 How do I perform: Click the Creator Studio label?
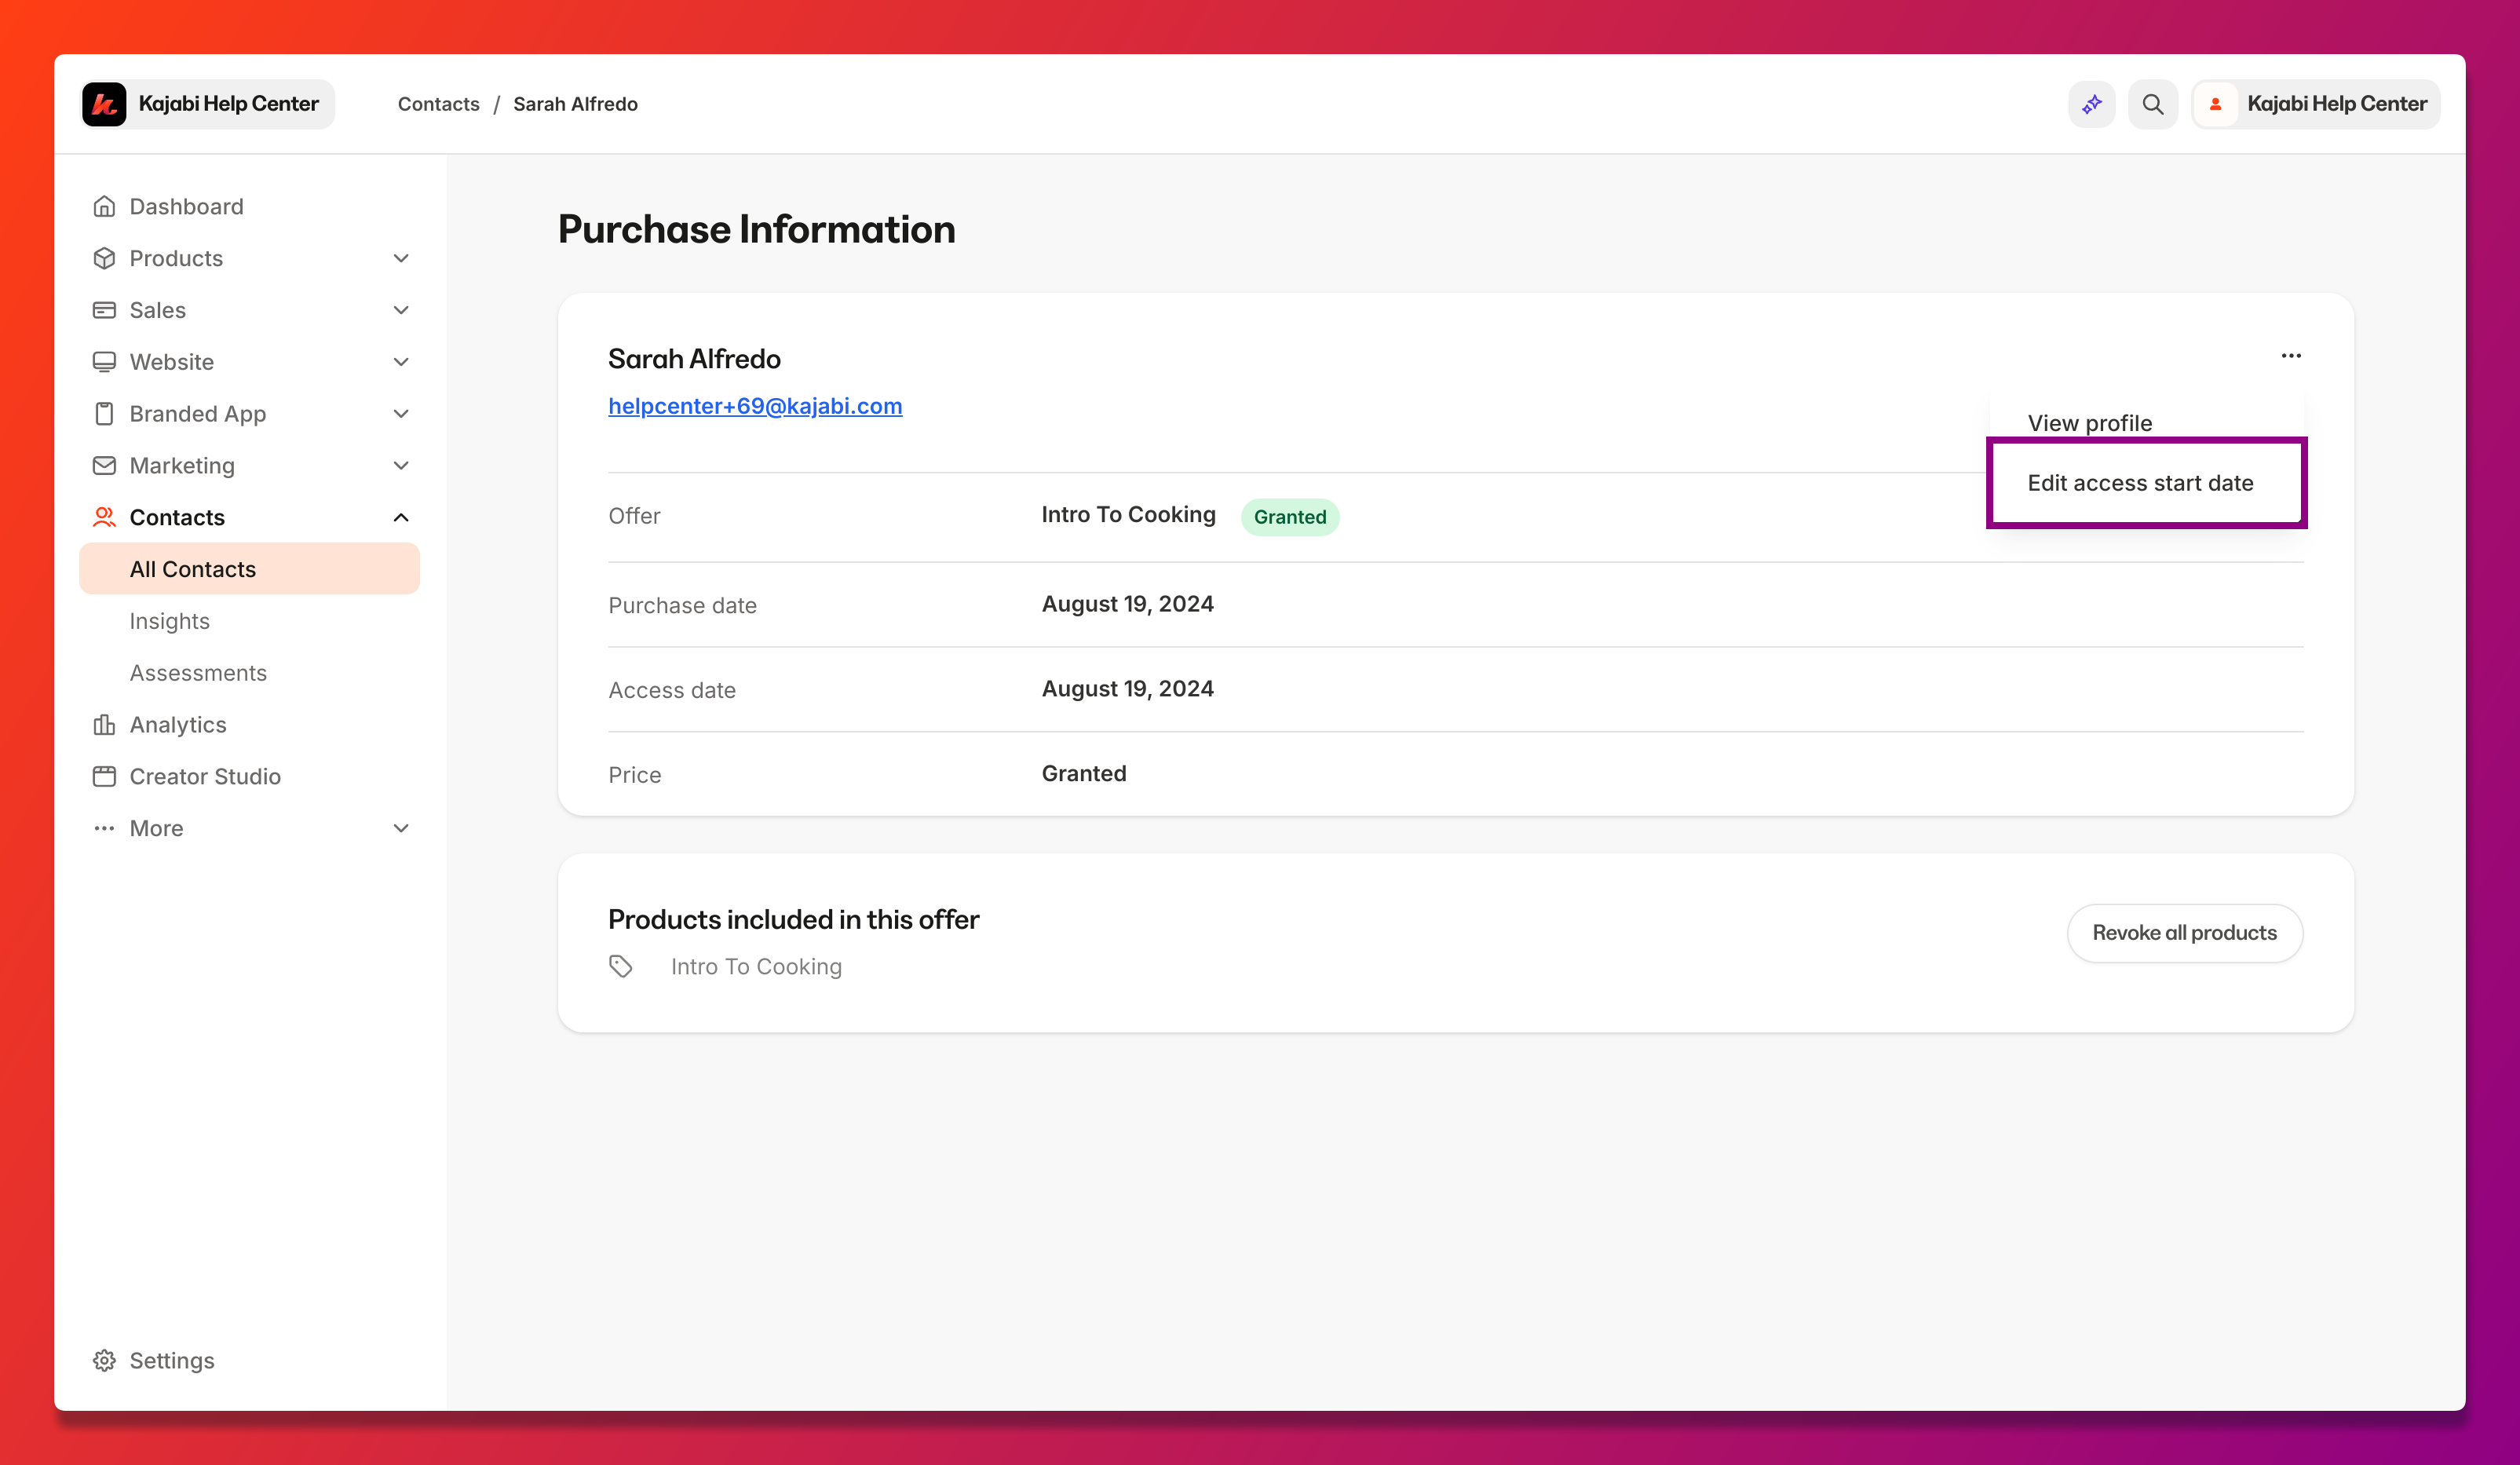click(x=205, y=776)
